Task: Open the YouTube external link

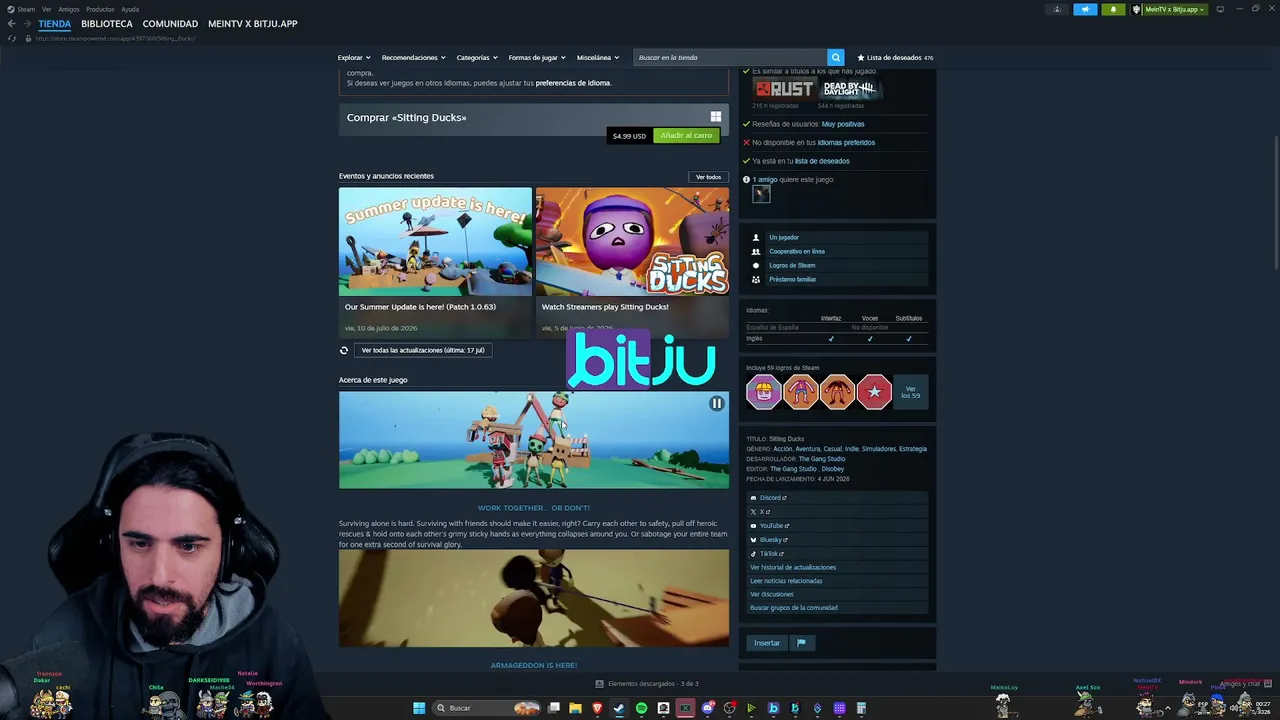Action: pos(772,526)
